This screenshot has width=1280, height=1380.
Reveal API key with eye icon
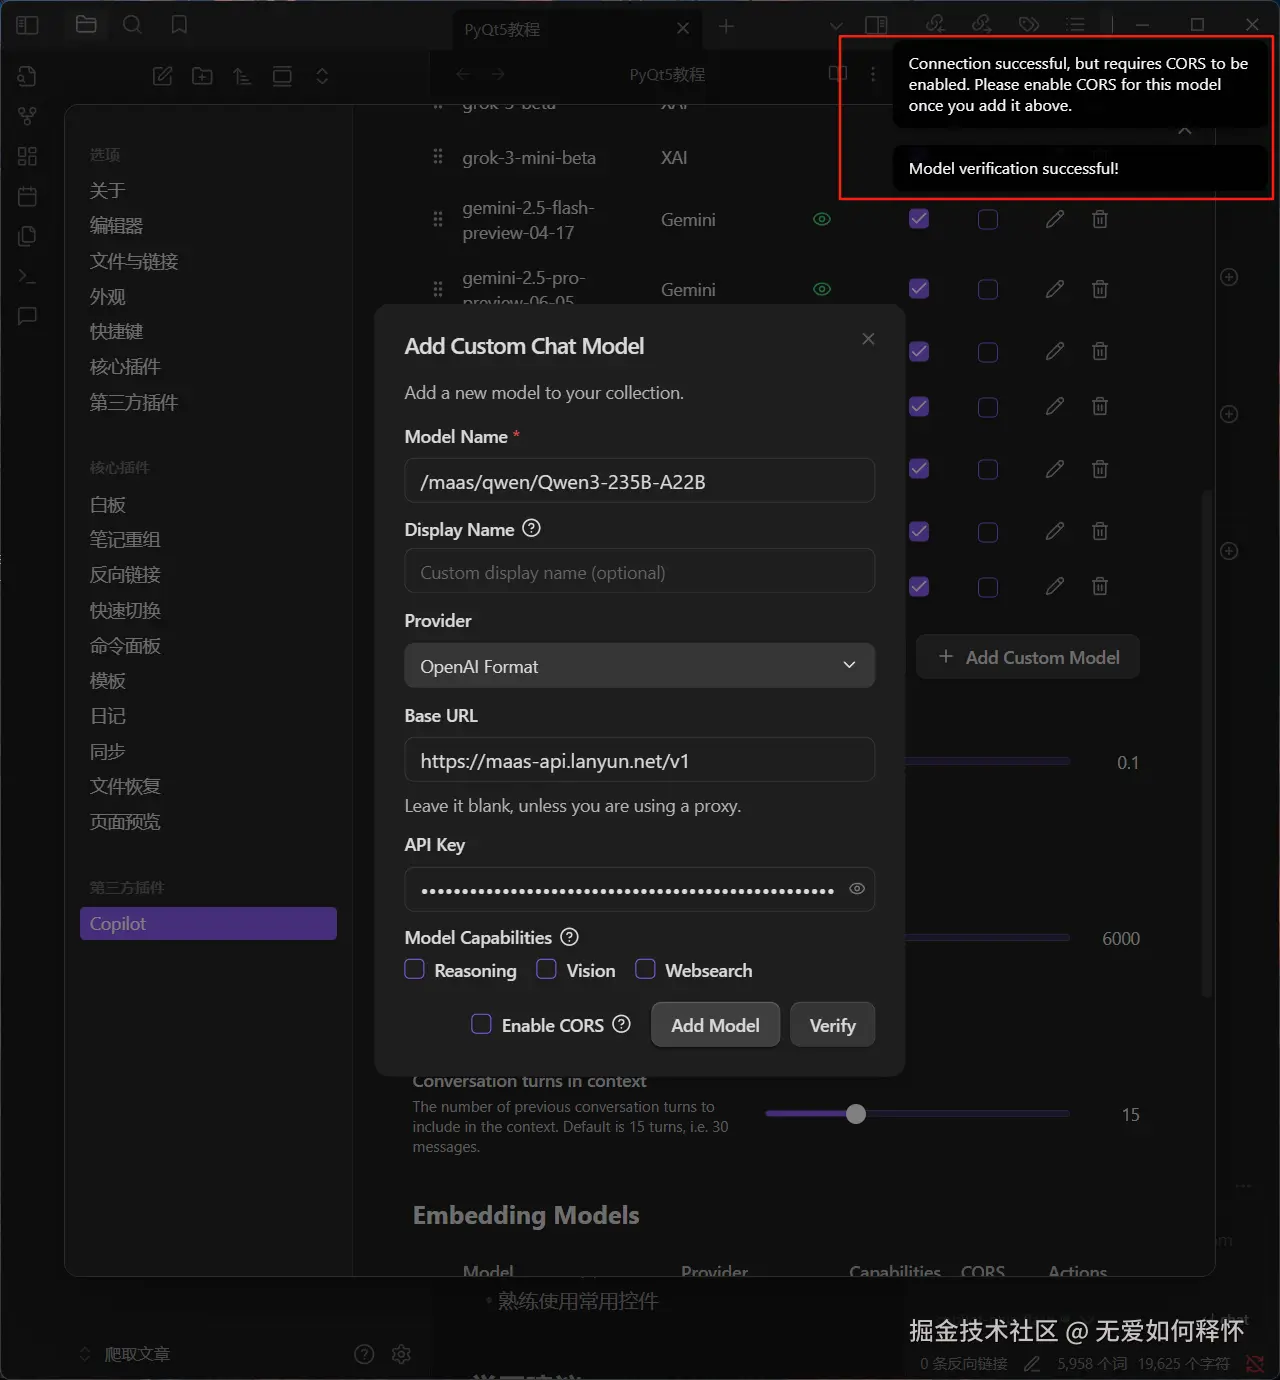click(857, 889)
